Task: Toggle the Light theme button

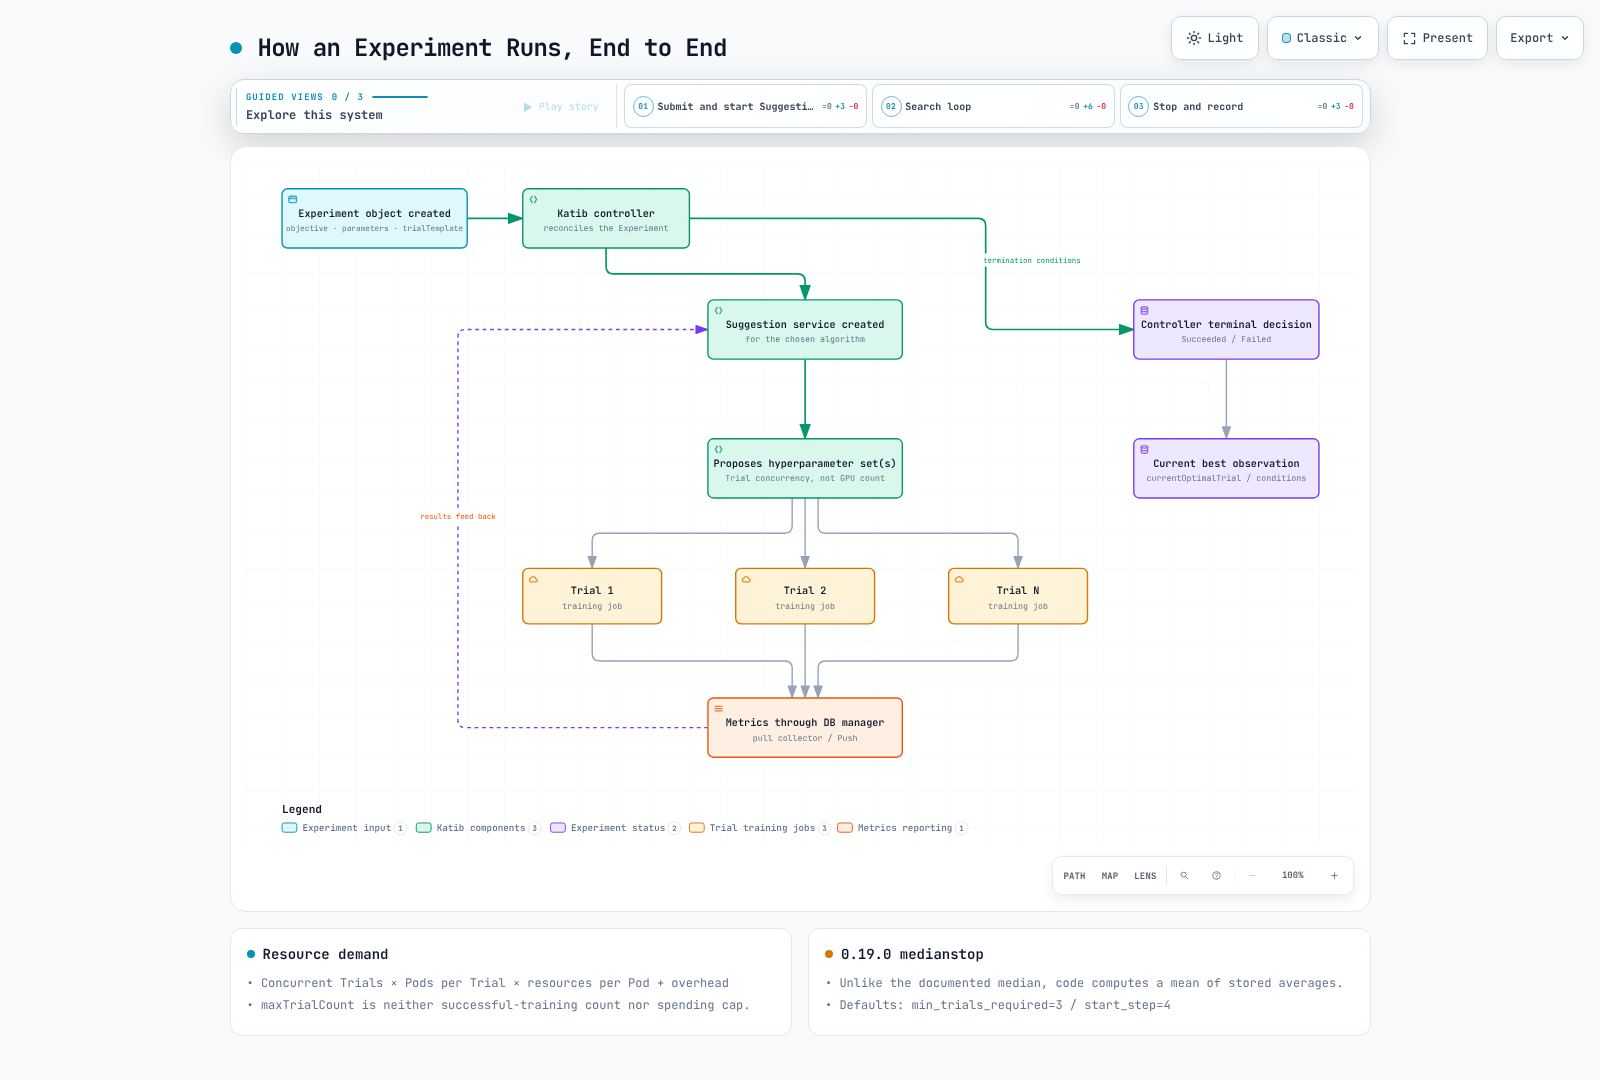Action: tap(1214, 38)
